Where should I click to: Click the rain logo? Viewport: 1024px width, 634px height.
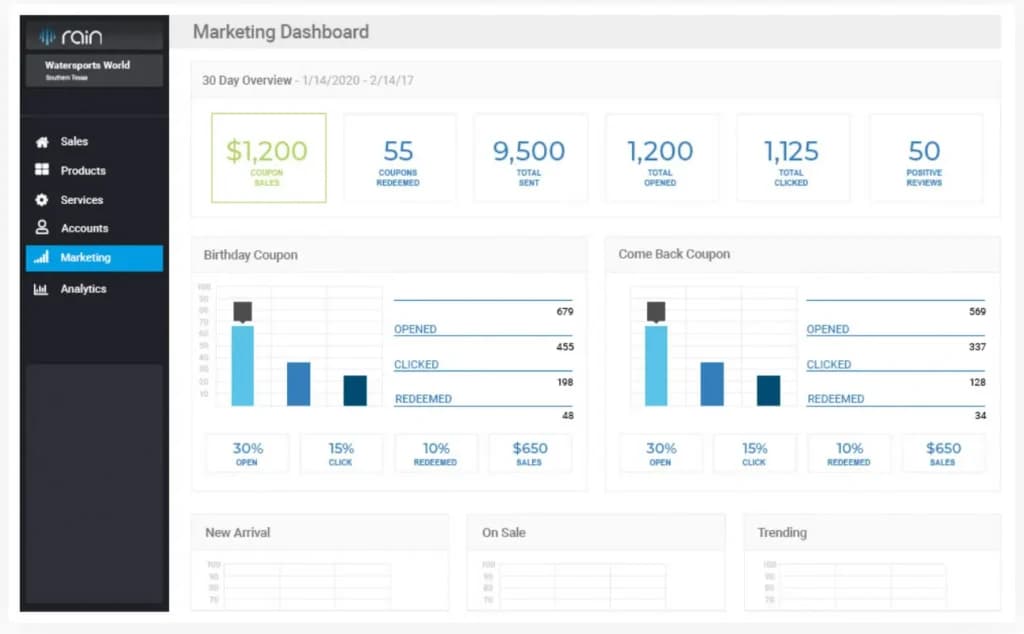tap(71, 37)
